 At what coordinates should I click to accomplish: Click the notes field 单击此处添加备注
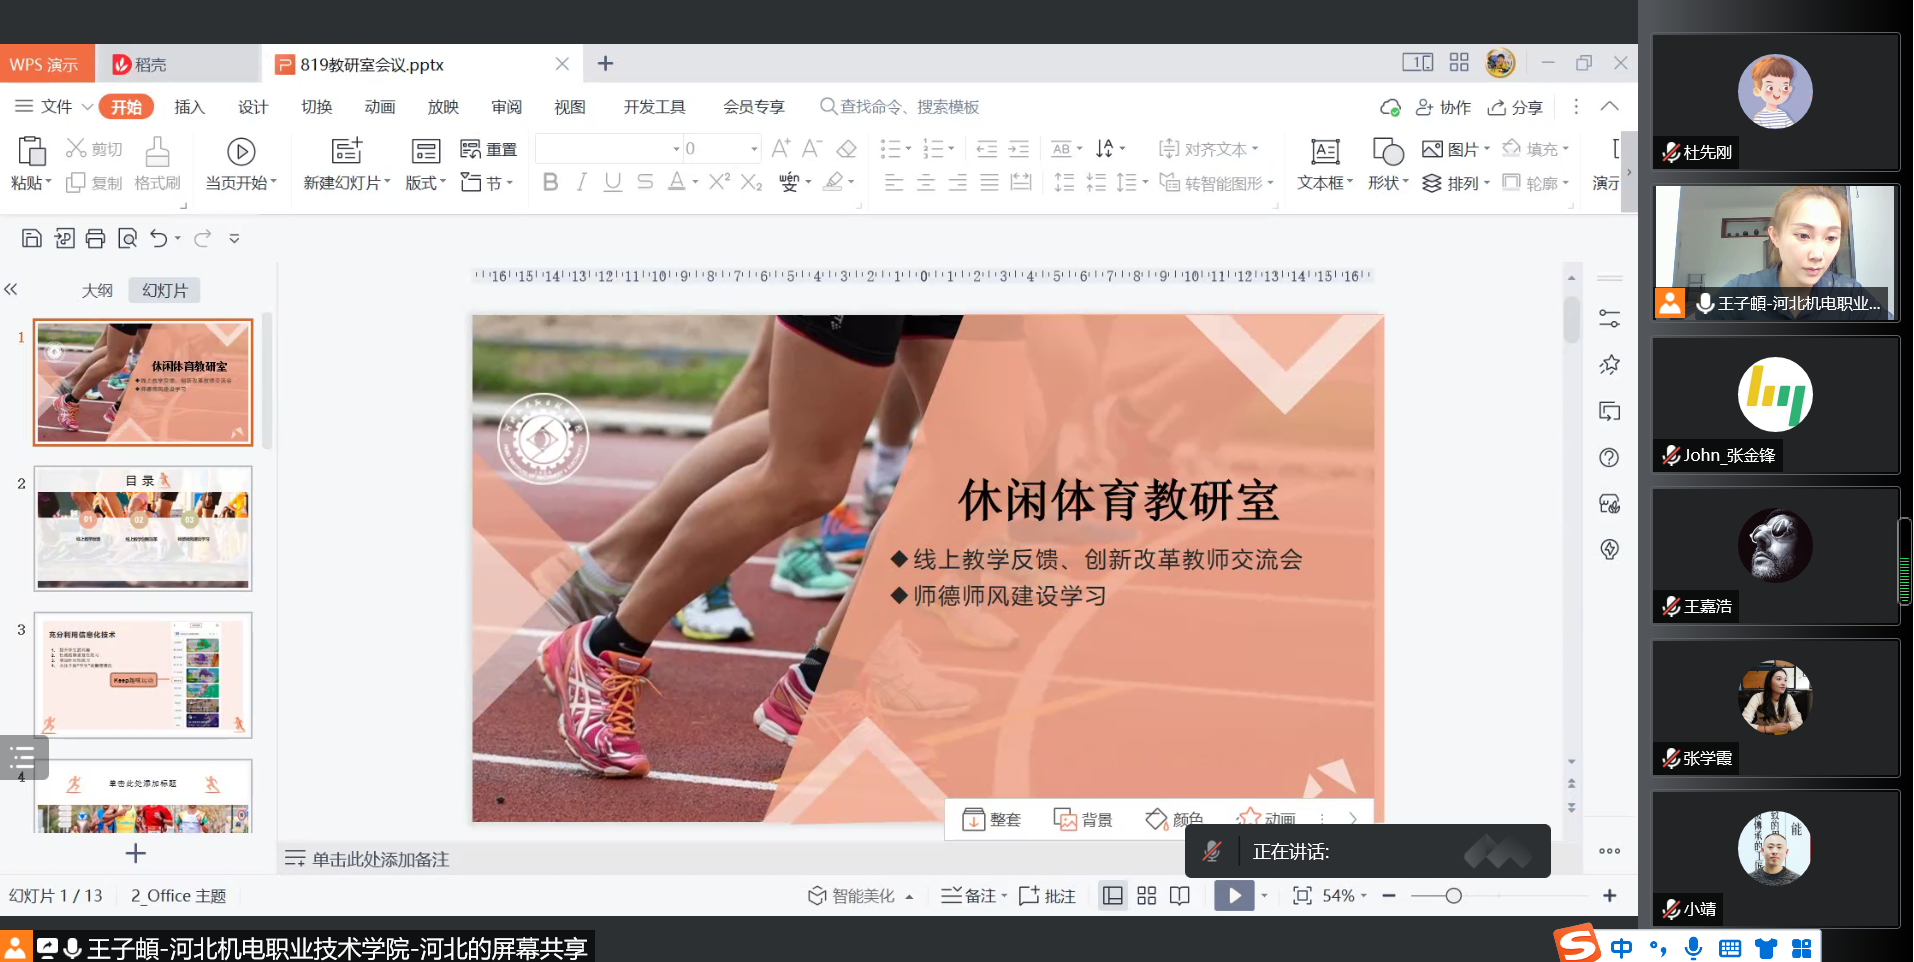[x=380, y=859]
